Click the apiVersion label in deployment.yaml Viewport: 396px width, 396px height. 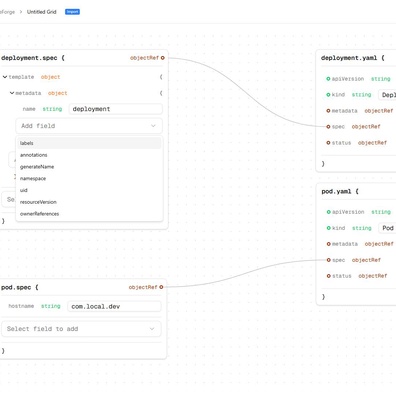pos(348,79)
